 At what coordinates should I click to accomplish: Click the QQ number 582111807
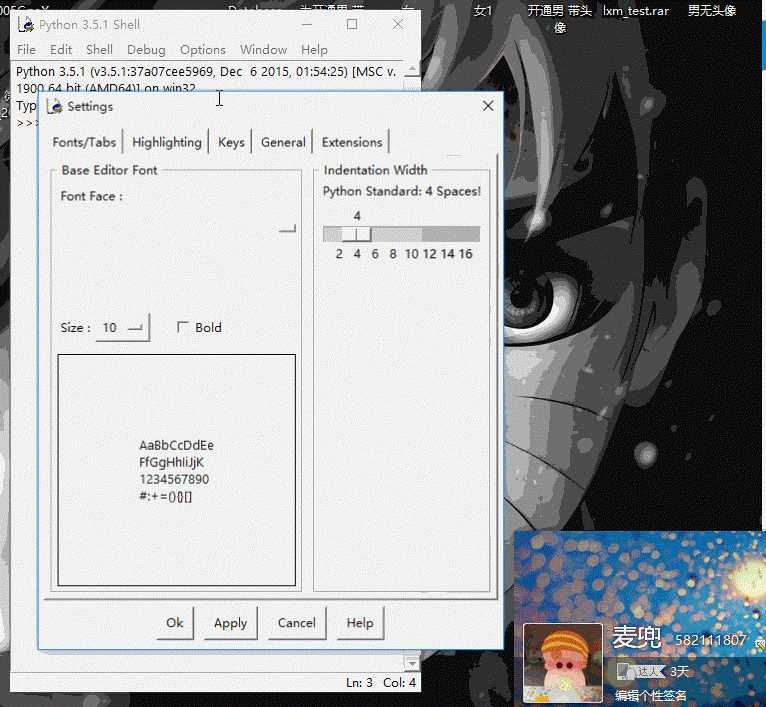click(x=711, y=640)
